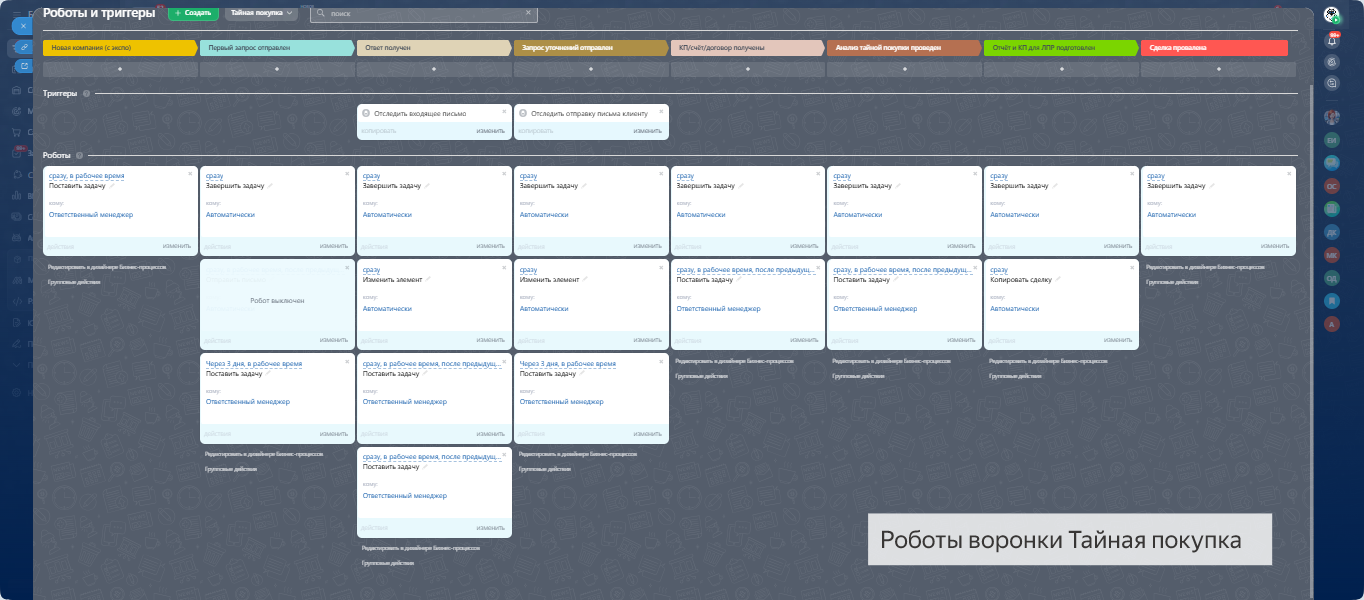Select the Сделка провалена stage
This screenshot has height=600, width=1364.
click(1213, 47)
